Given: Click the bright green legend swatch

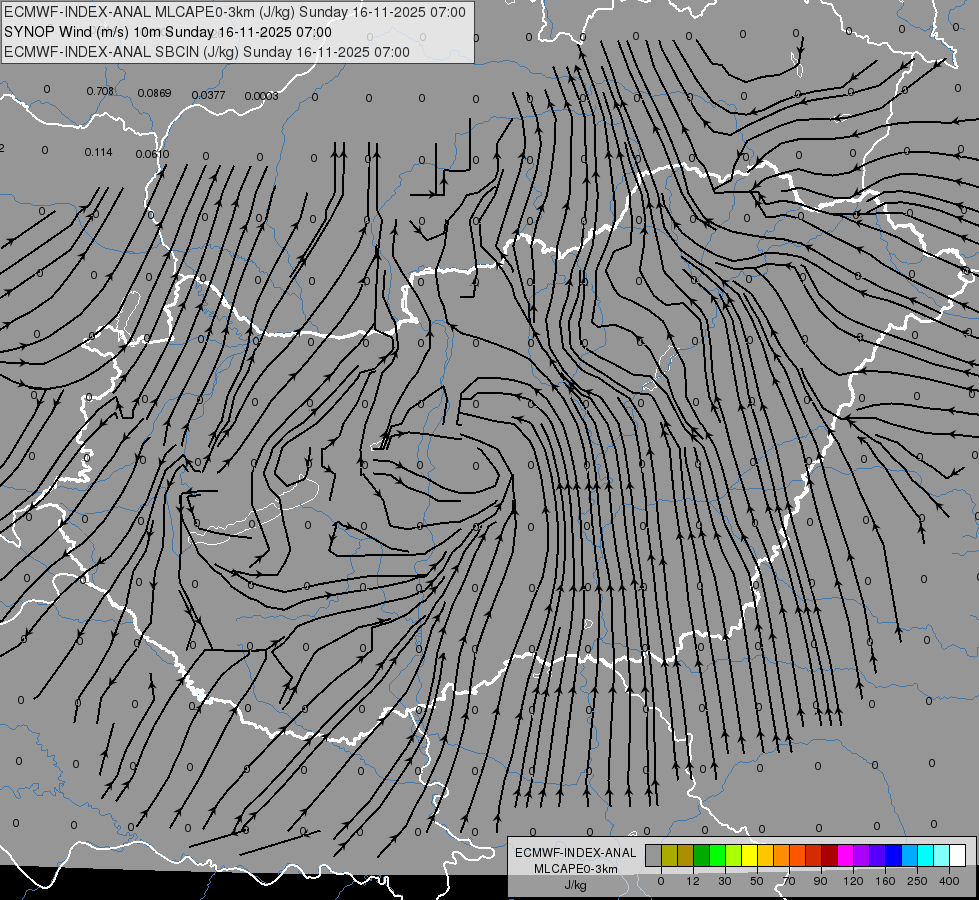Looking at the screenshot, I should (718, 855).
